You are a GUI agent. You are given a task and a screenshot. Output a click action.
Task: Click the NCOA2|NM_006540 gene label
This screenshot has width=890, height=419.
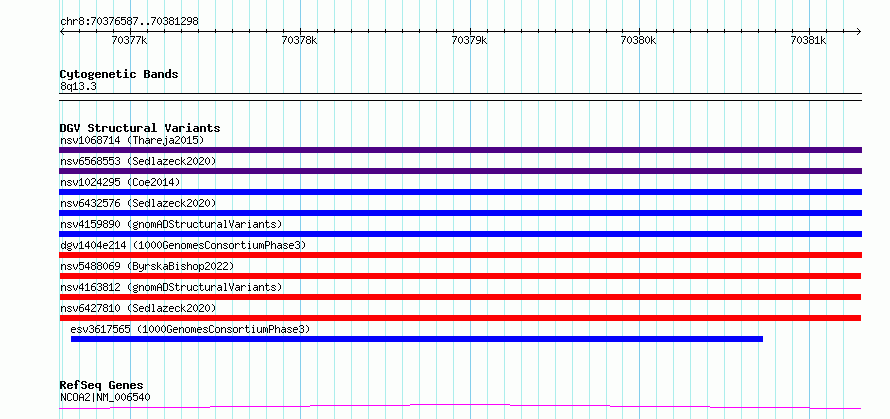pyautogui.click(x=105, y=397)
